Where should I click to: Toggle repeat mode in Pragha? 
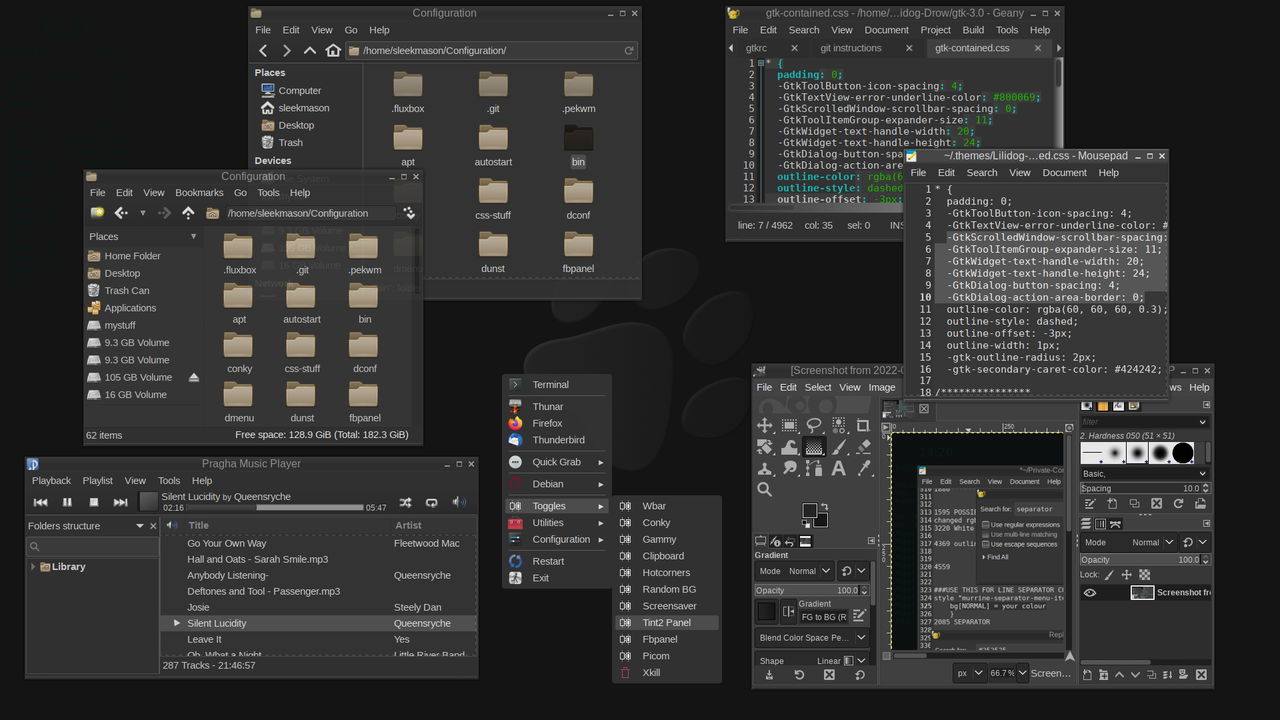pos(432,502)
